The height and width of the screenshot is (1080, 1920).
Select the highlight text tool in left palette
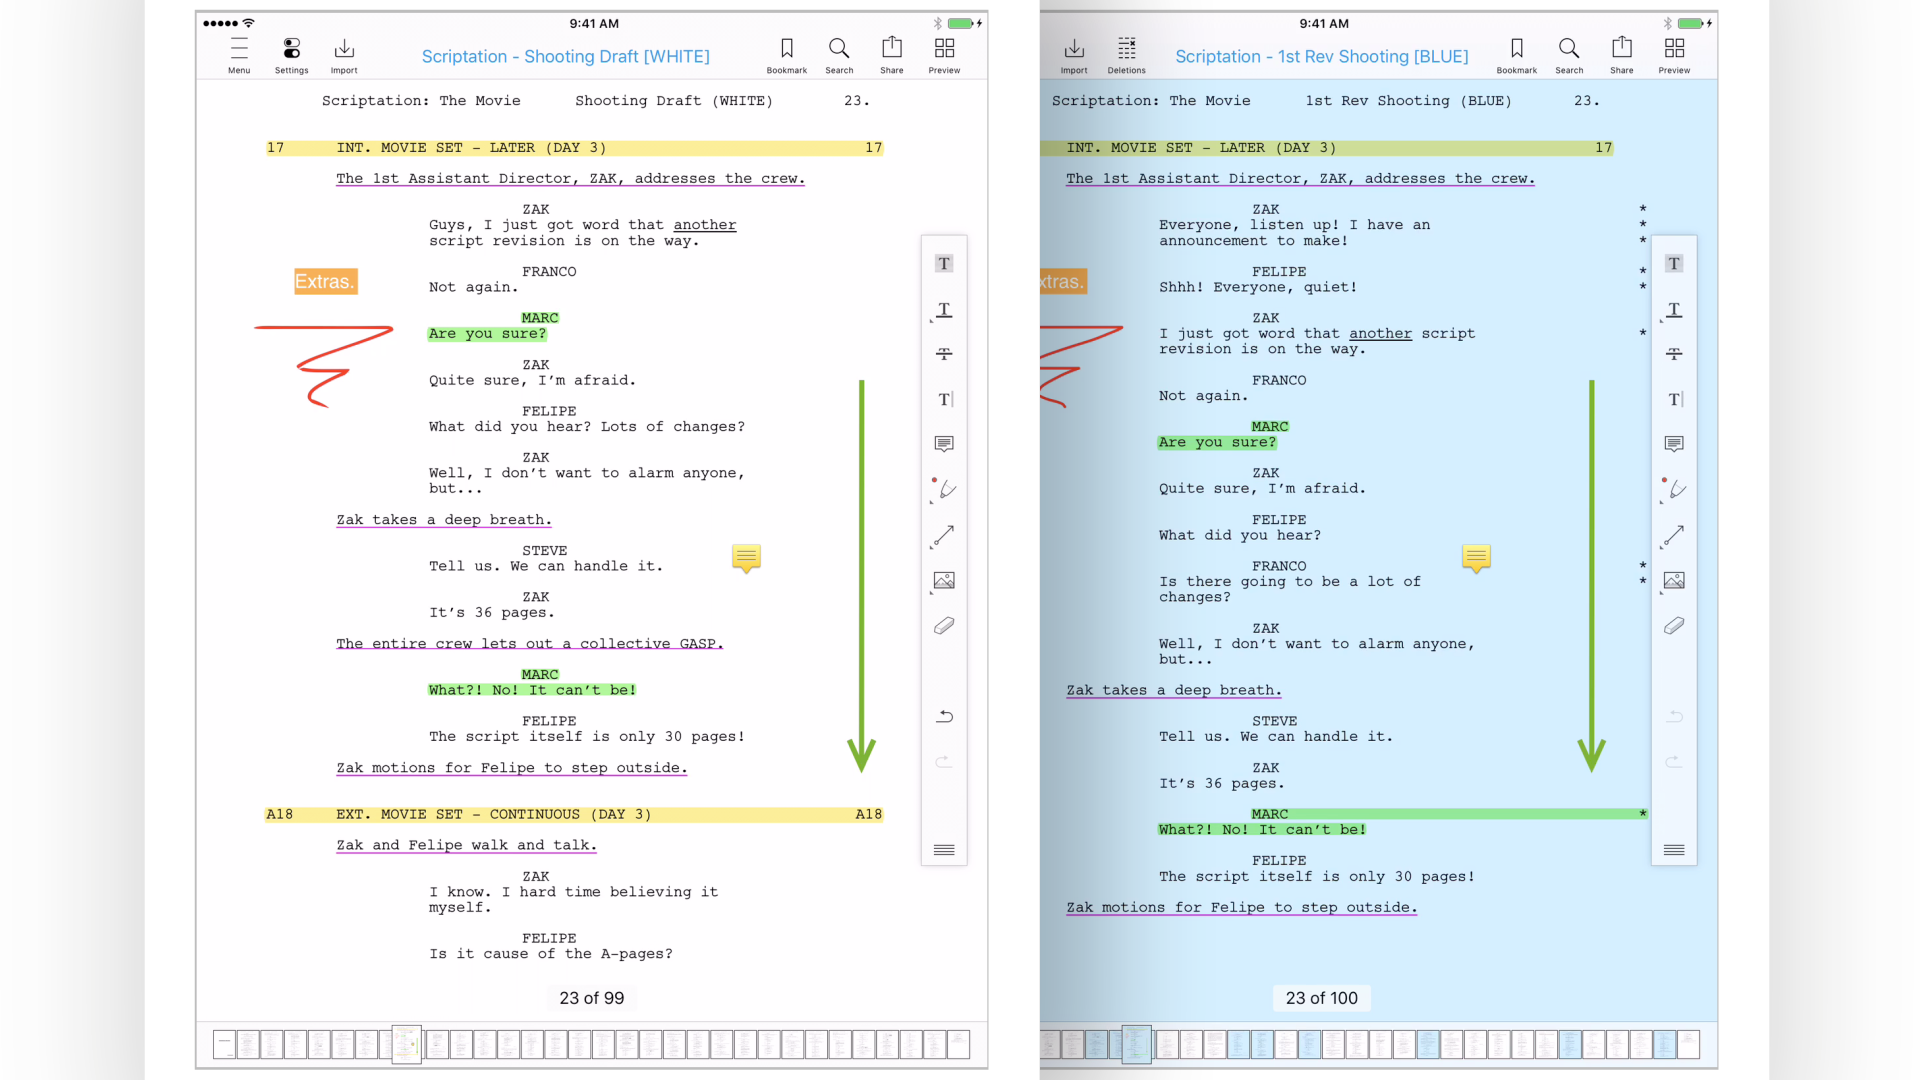[x=944, y=264]
